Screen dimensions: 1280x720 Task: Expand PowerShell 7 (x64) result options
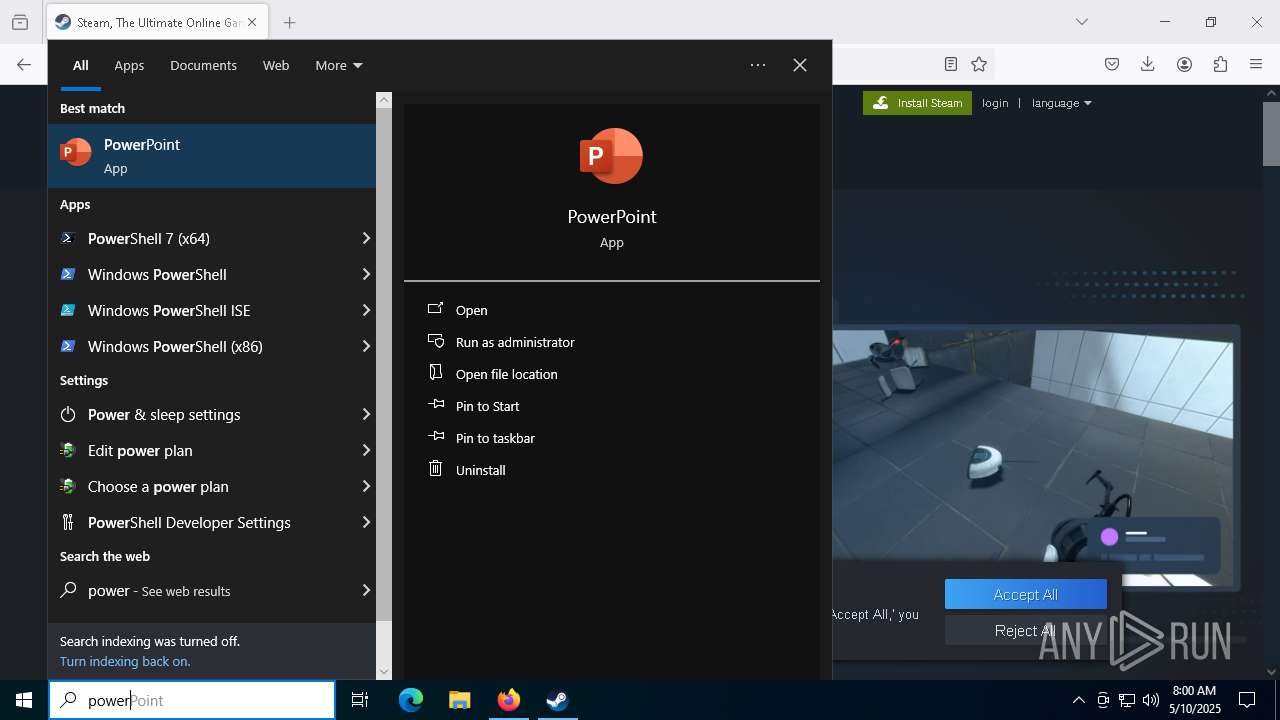click(x=366, y=238)
